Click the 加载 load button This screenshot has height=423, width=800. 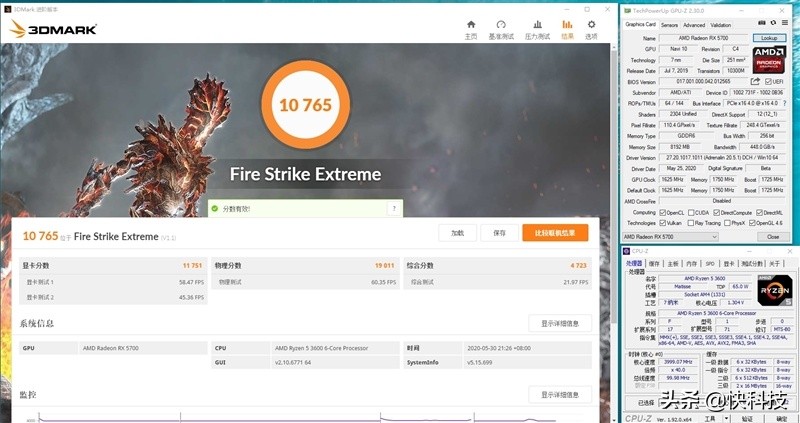pyautogui.click(x=457, y=233)
